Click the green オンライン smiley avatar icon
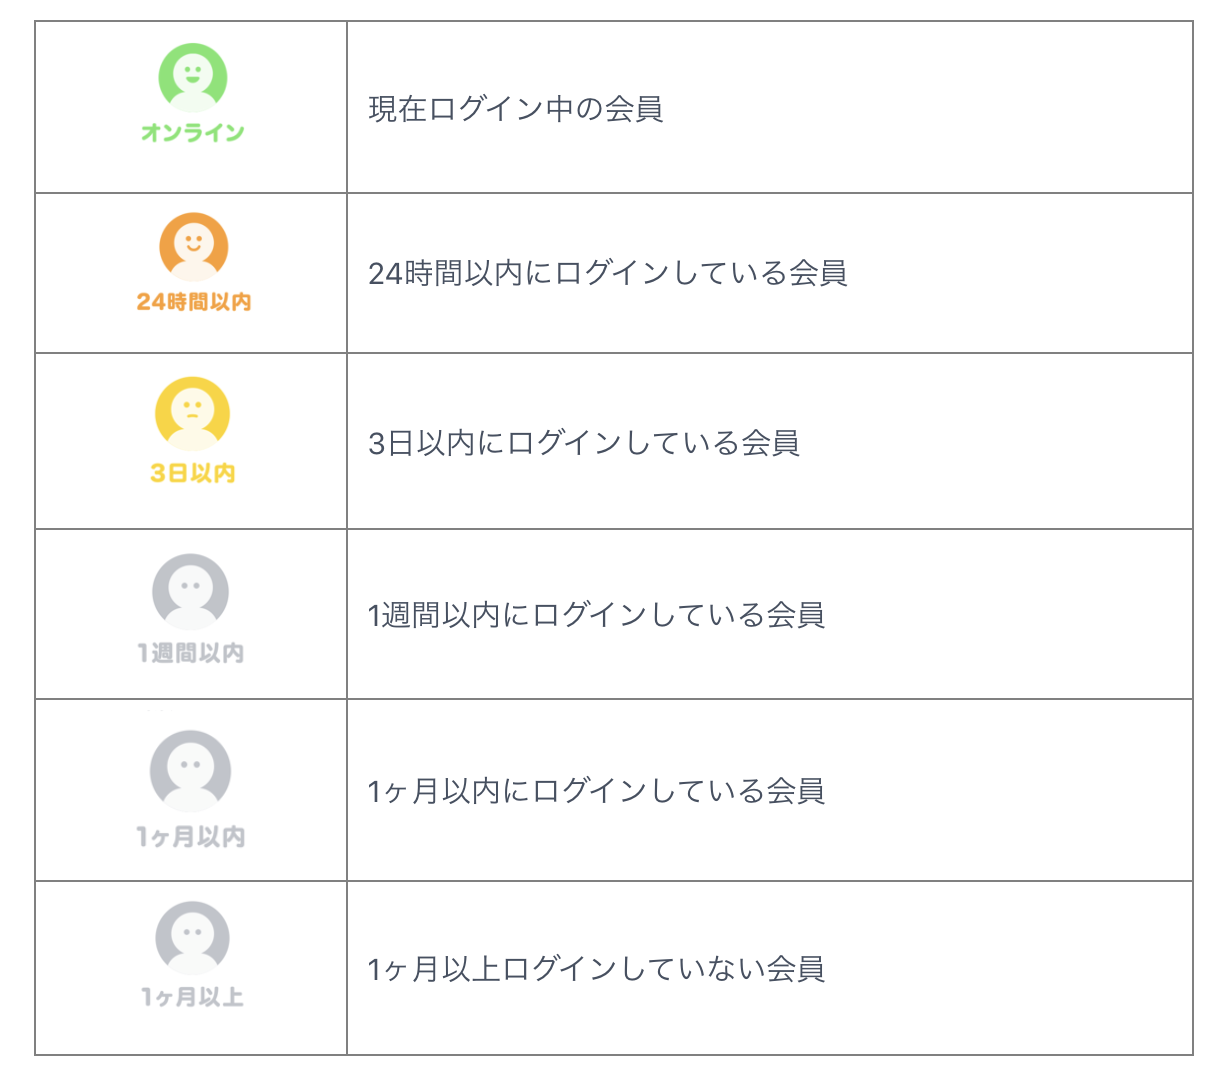 coord(193,78)
